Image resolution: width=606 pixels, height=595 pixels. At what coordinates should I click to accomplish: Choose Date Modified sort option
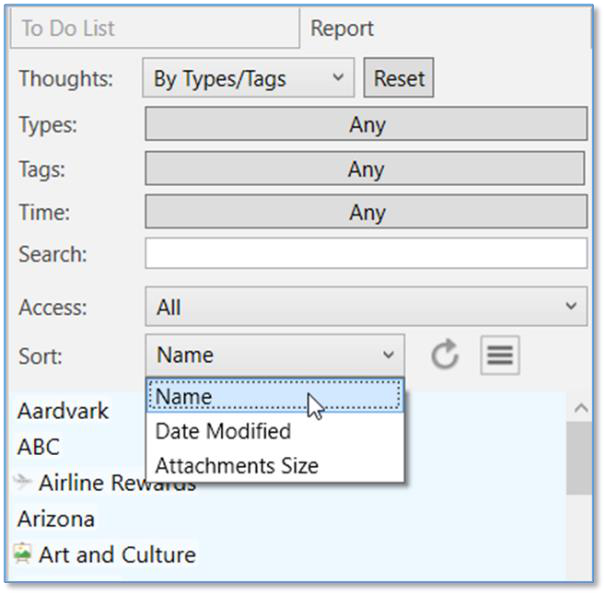(x=222, y=431)
